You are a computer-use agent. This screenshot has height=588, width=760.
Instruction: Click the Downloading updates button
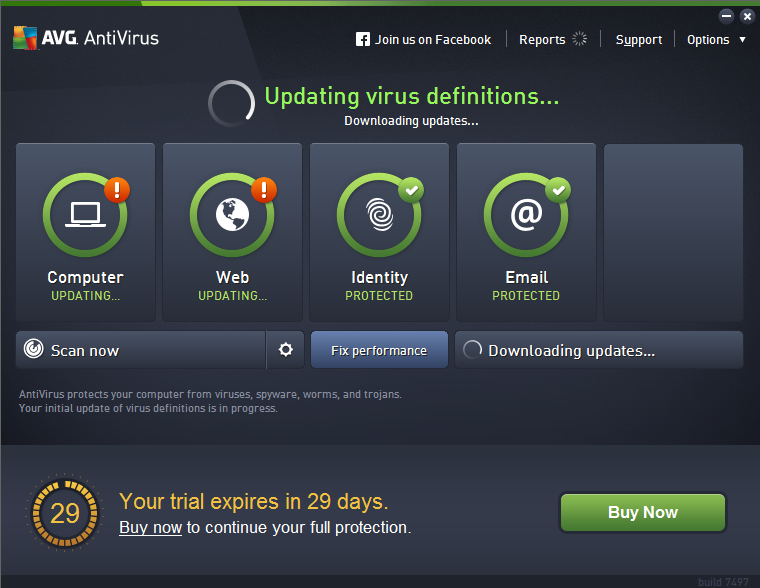tap(599, 350)
